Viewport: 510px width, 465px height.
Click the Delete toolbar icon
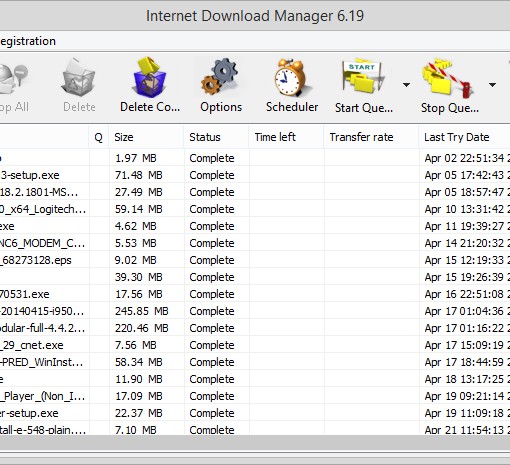(x=79, y=77)
